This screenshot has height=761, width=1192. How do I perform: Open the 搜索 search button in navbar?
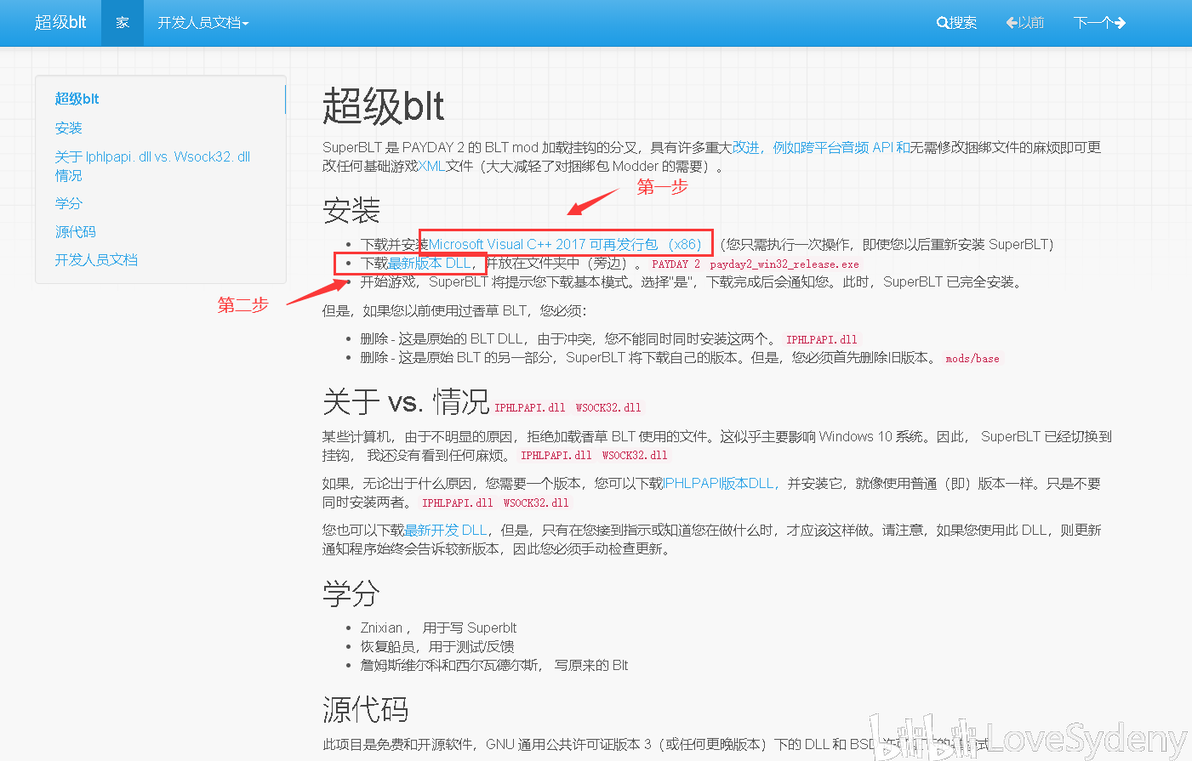pos(956,23)
